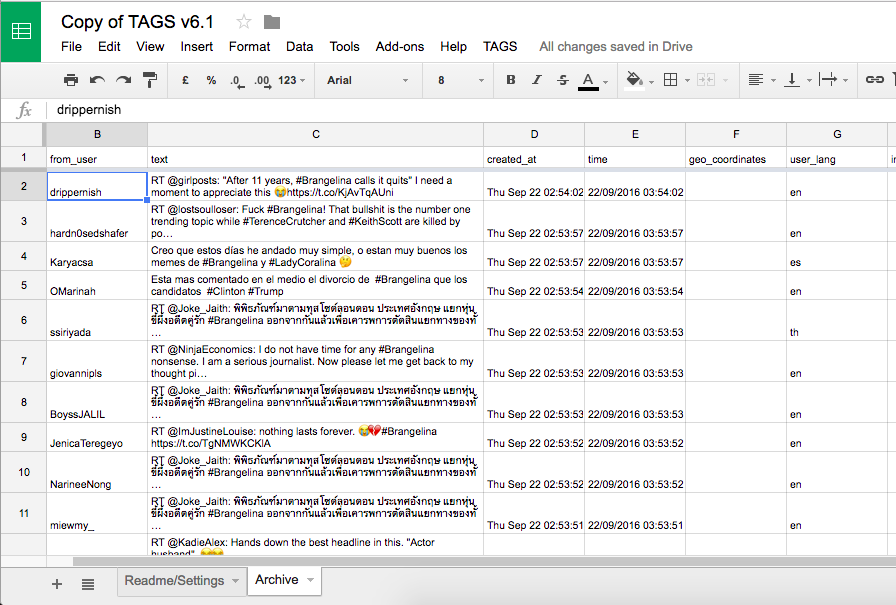Select row 5 header

pyautogui.click(x=23, y=285)
